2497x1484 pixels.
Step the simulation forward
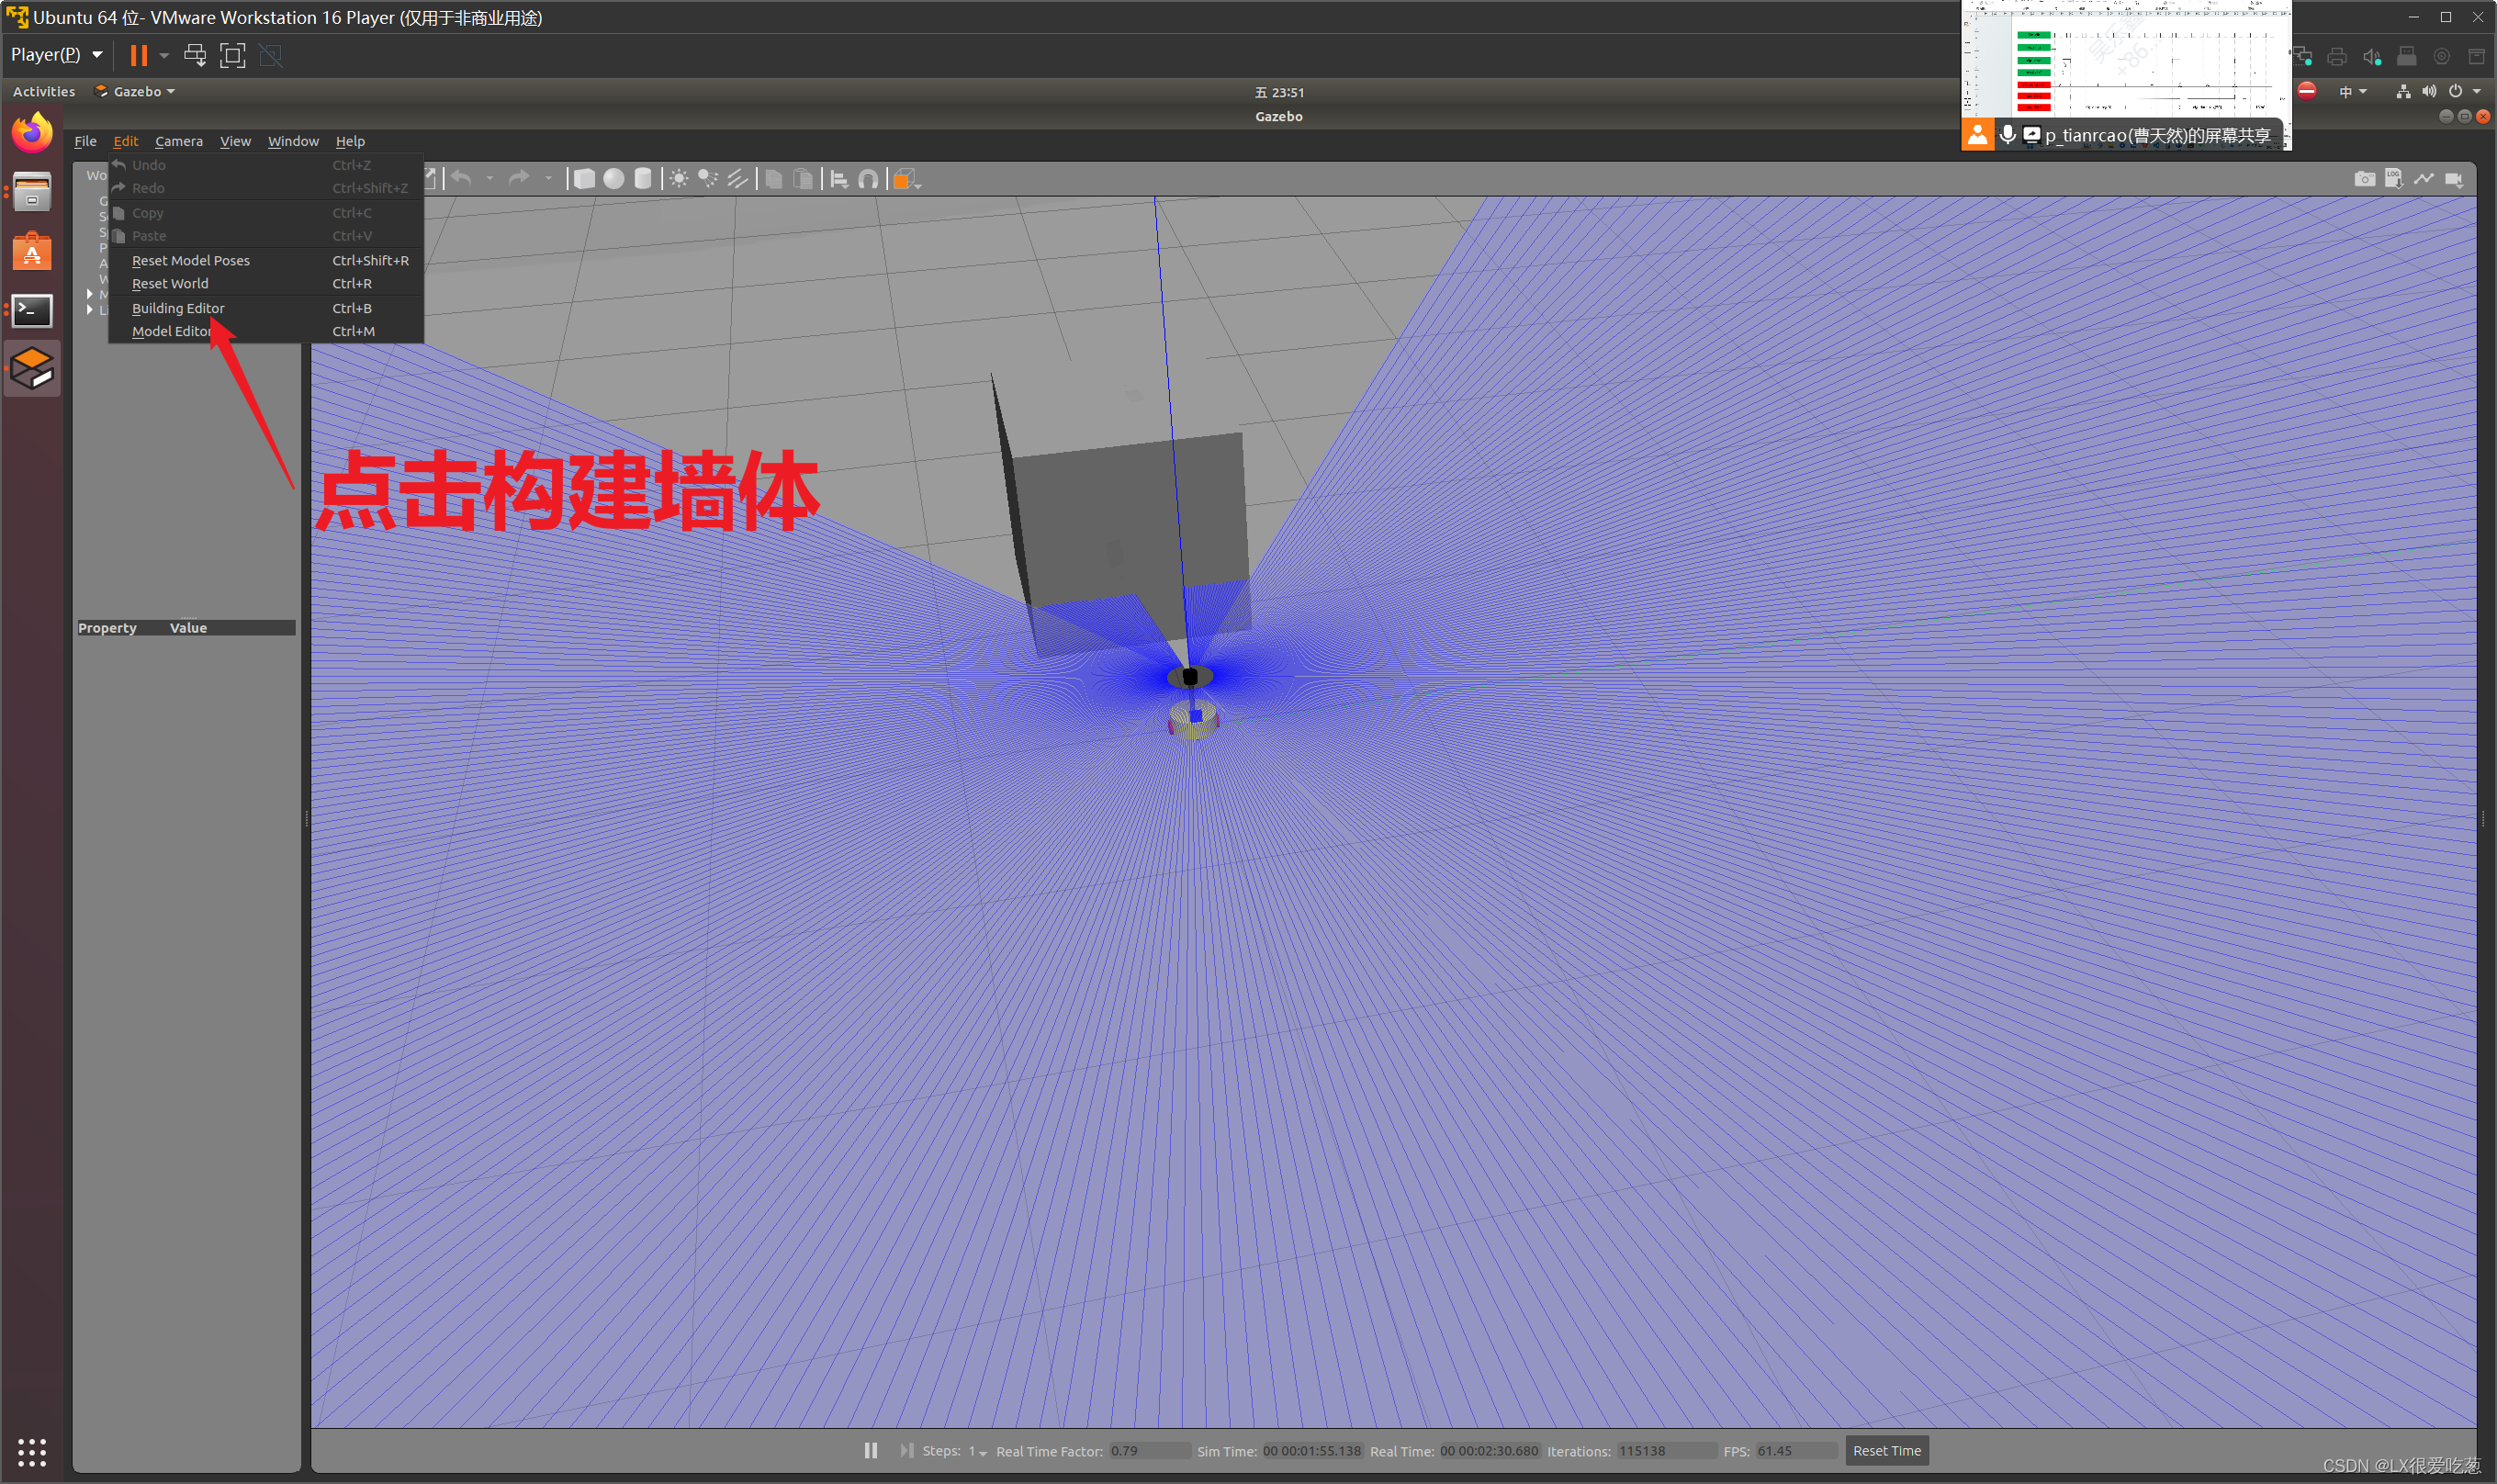tap(906, 1450)
